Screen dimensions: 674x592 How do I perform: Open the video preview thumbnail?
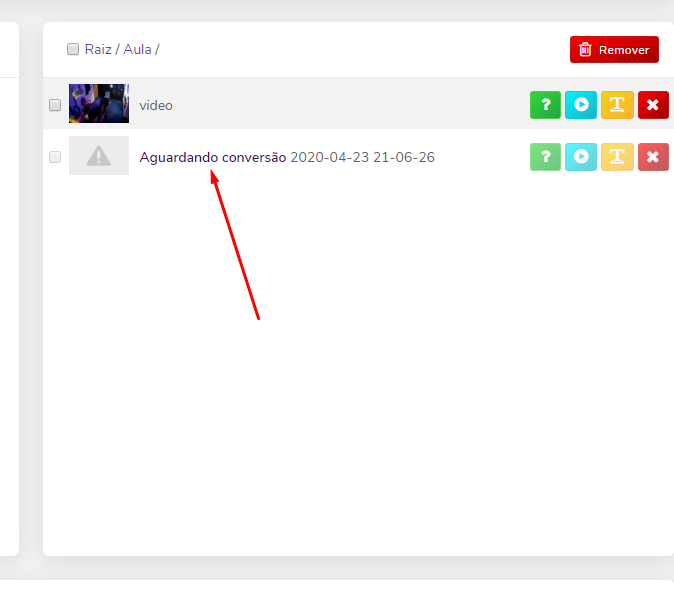99,104
